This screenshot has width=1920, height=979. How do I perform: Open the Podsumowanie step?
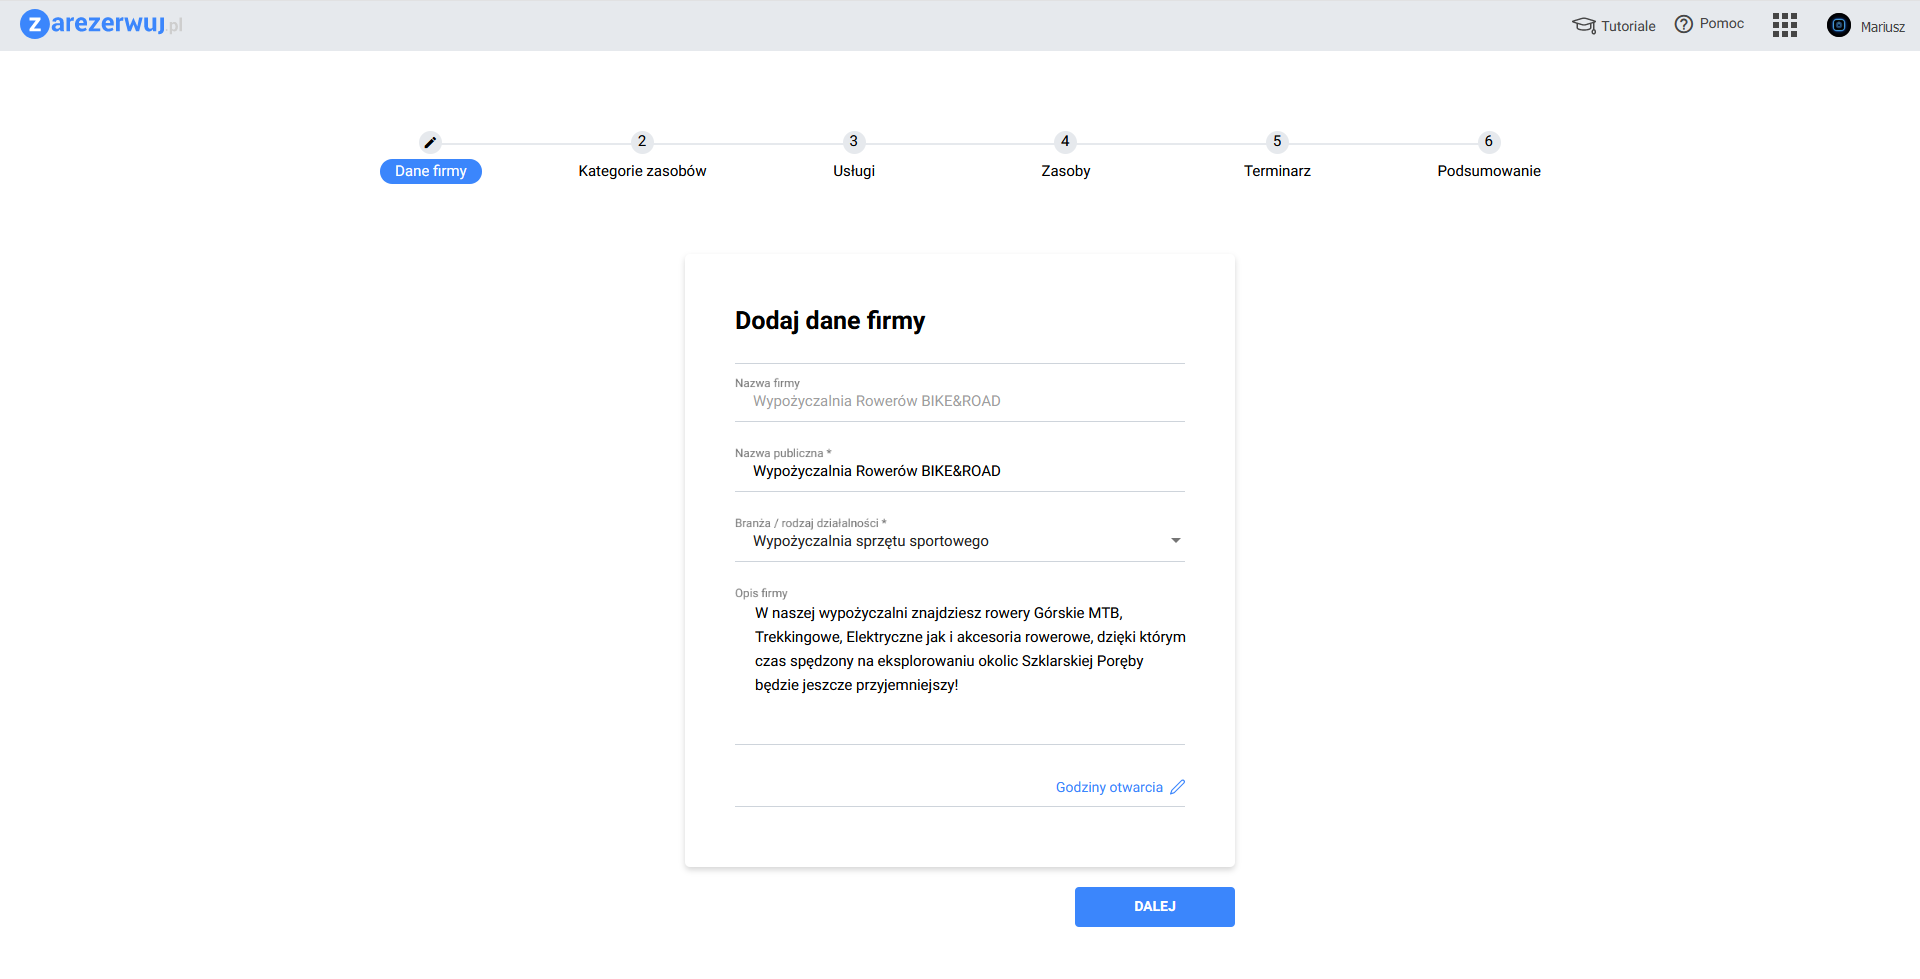click(x=1488, y=171)
